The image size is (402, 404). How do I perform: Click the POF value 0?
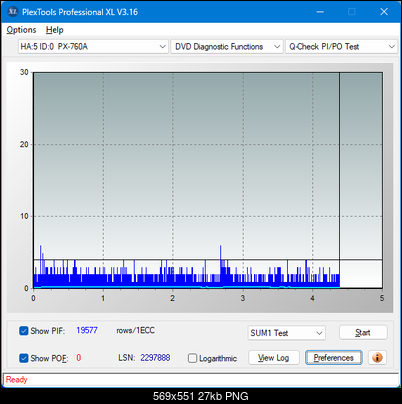coord(79,358)
